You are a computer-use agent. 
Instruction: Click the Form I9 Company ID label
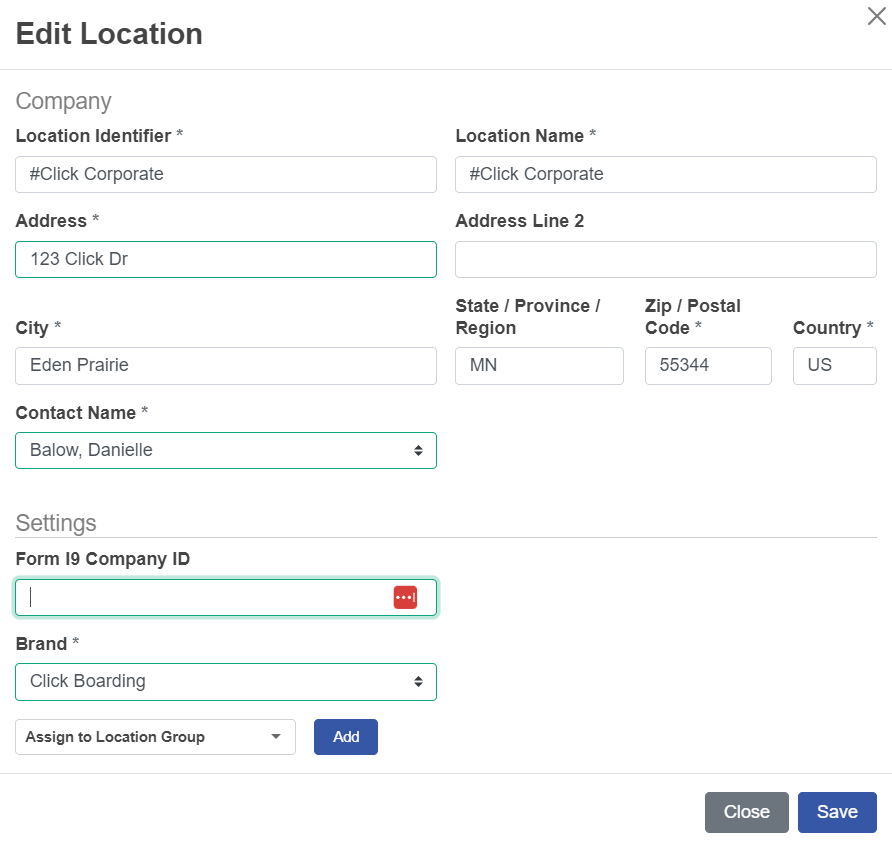103,559
